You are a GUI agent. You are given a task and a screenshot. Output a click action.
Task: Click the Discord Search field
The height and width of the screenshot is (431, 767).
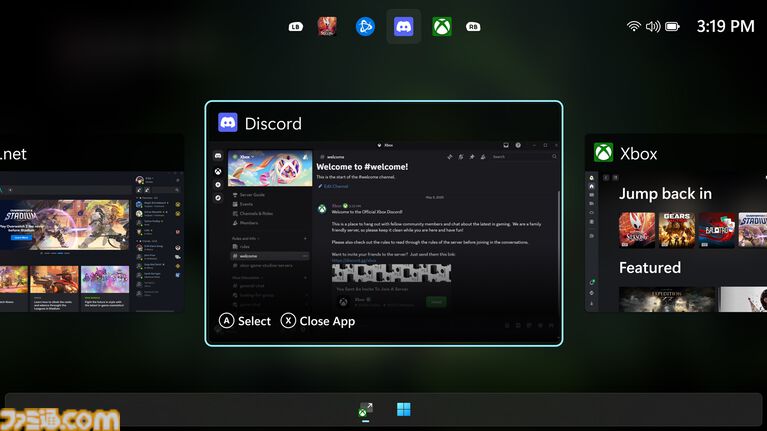tap(524, 157)
